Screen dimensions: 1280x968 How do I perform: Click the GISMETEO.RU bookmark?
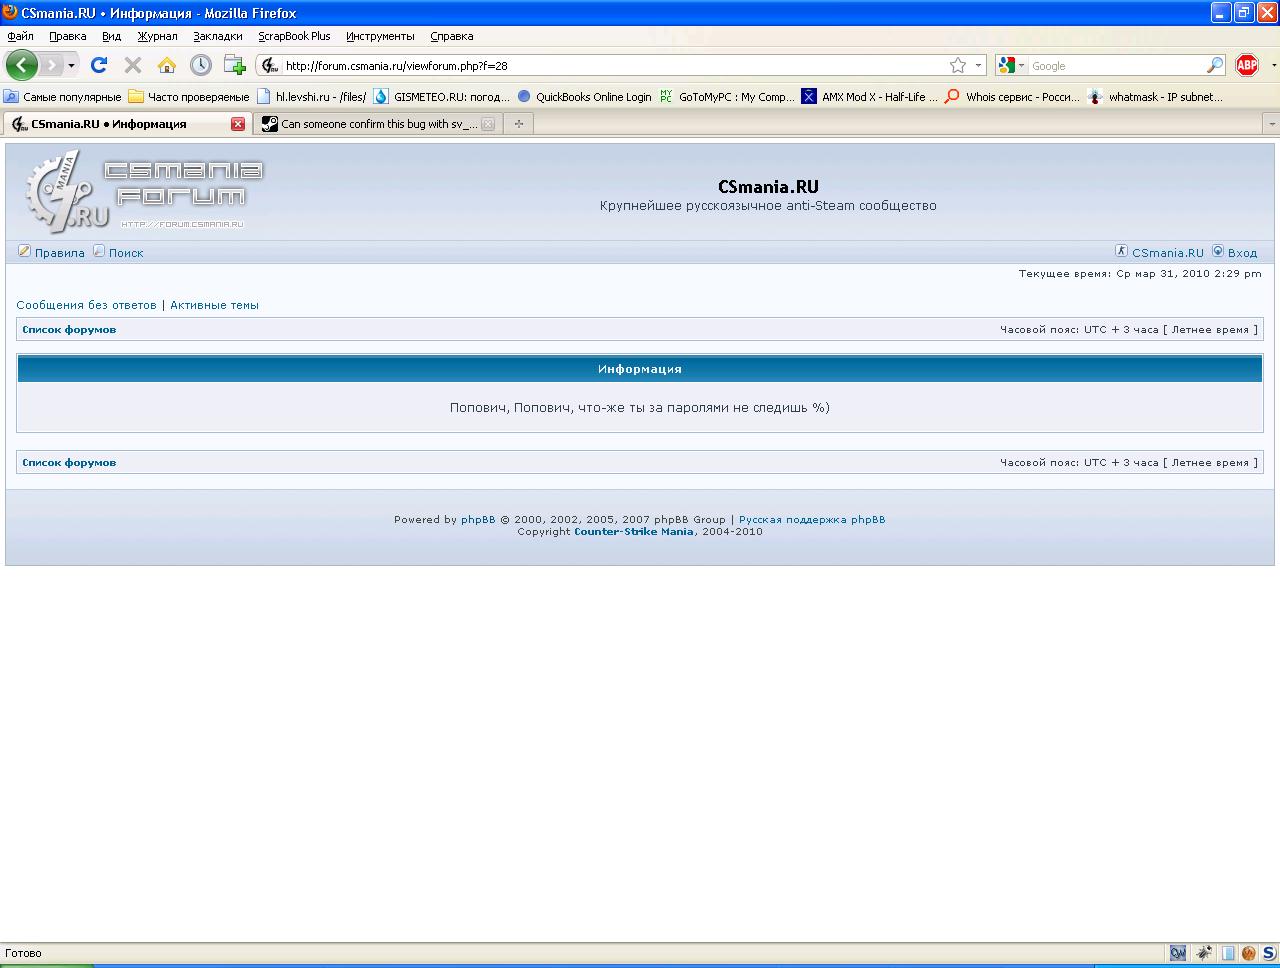(451, 97)
